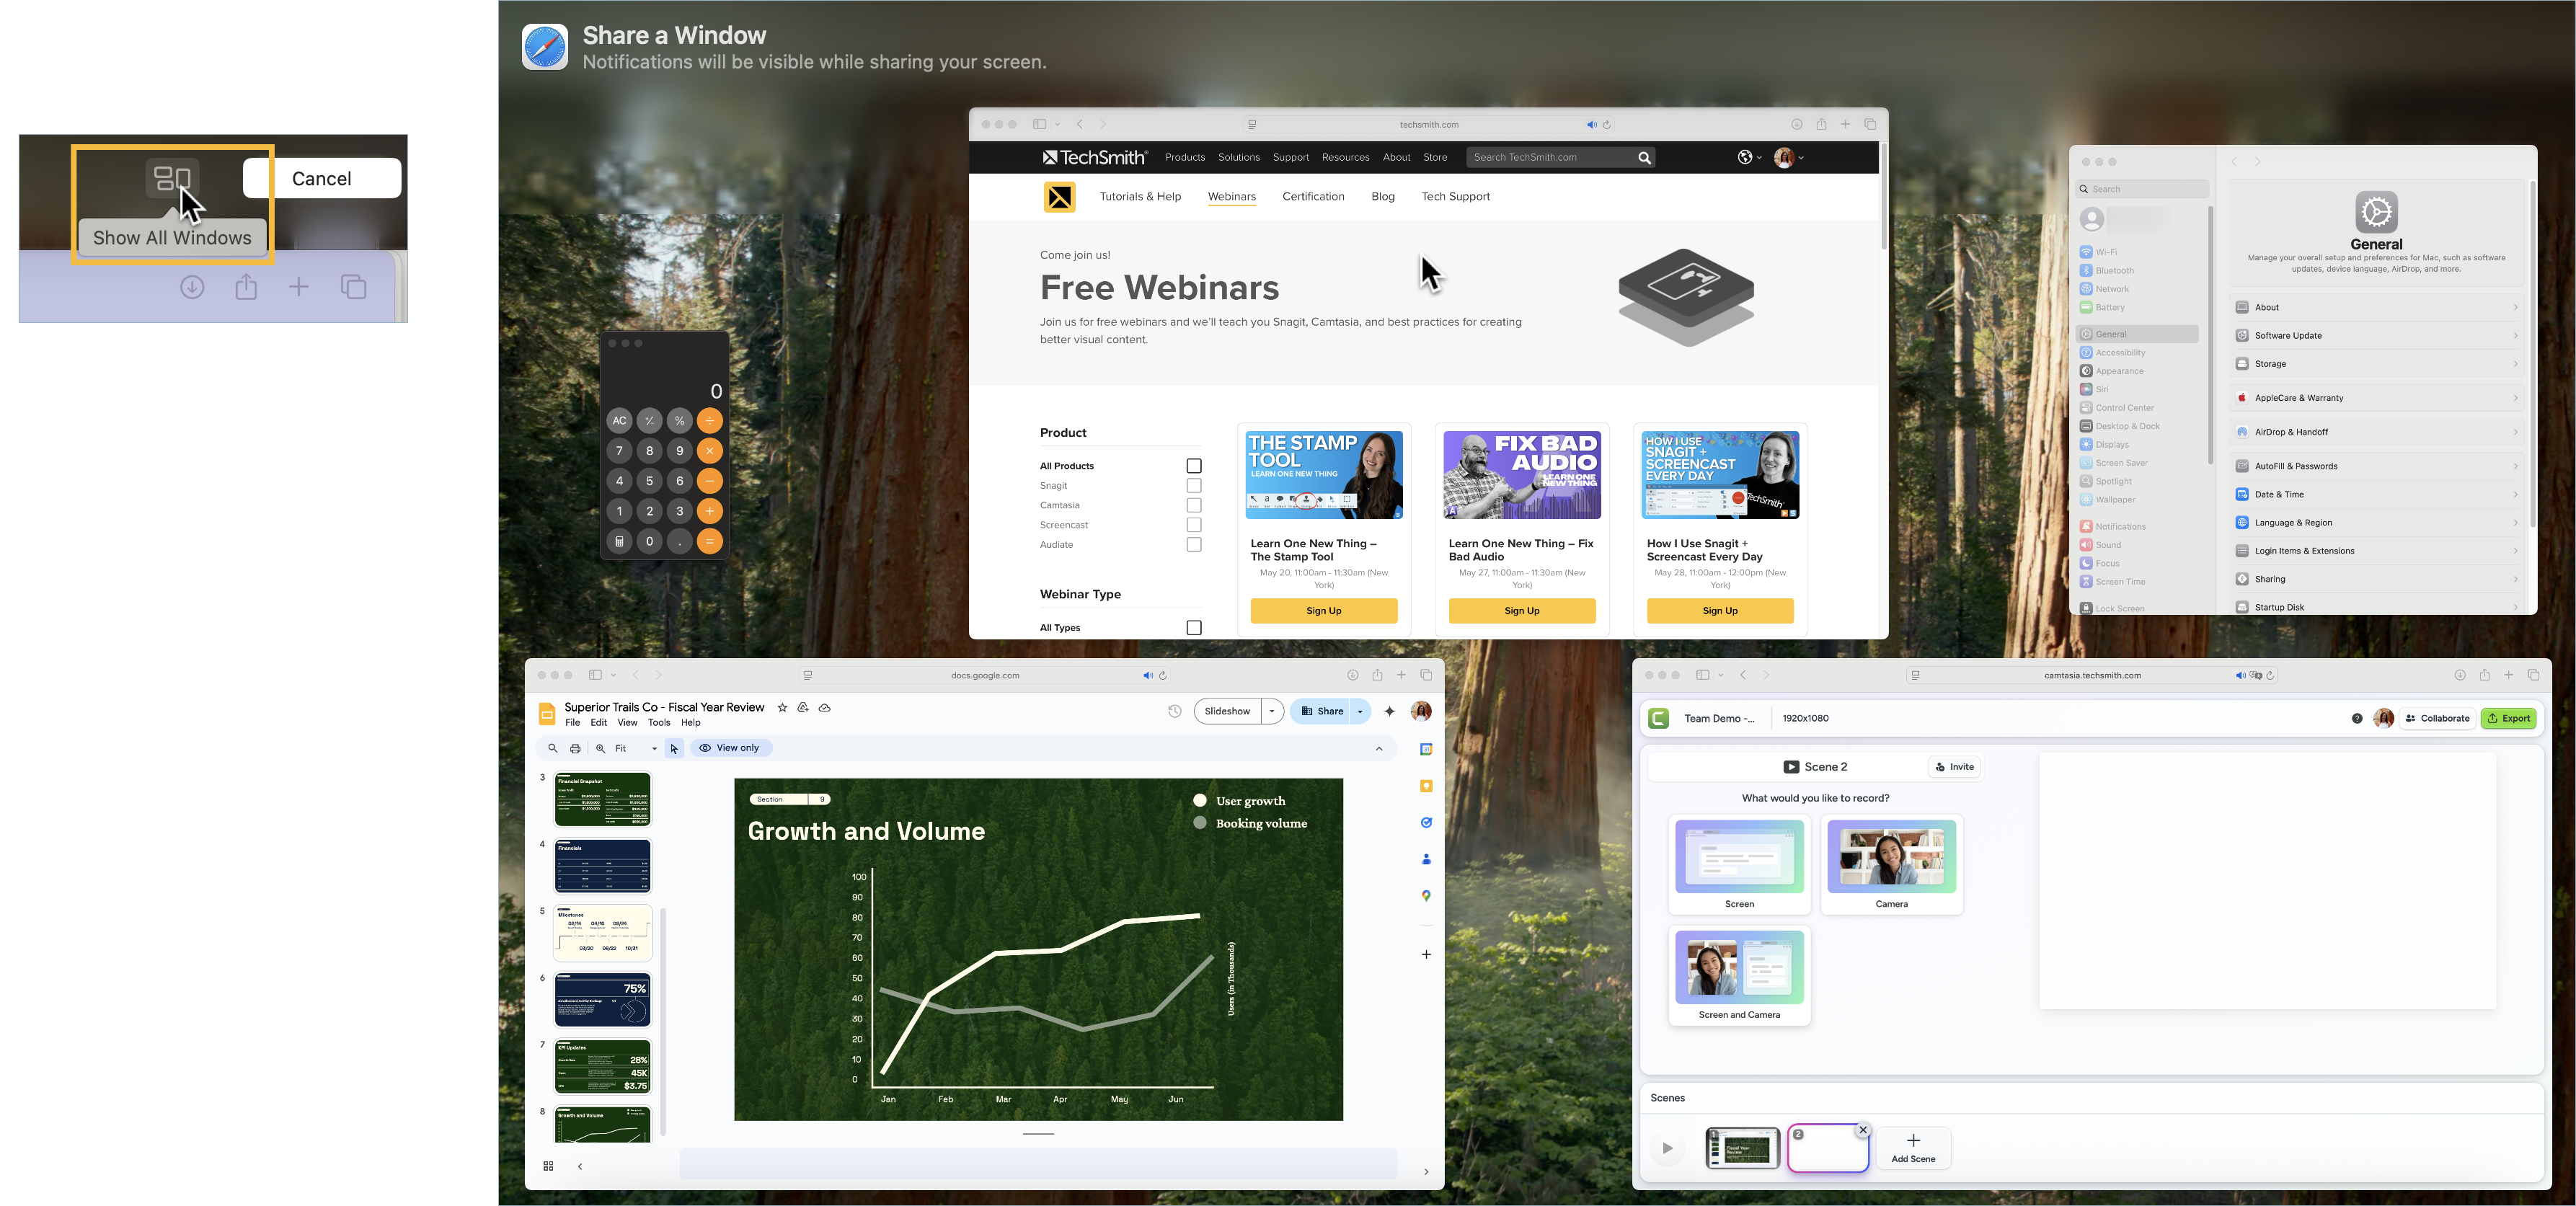Select Bluetooth in System Settings sidebar
This screenshot has width=2576, height=1206.
[x=2137, y=271]
